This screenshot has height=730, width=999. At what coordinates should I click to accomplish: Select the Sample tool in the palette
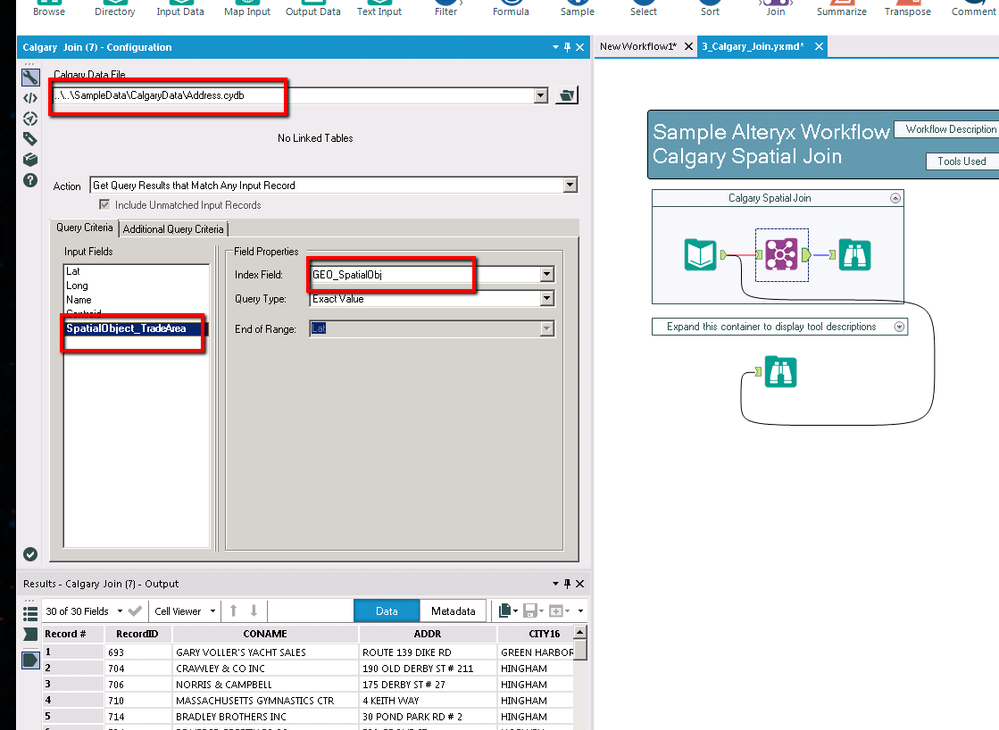click(577, 9)
